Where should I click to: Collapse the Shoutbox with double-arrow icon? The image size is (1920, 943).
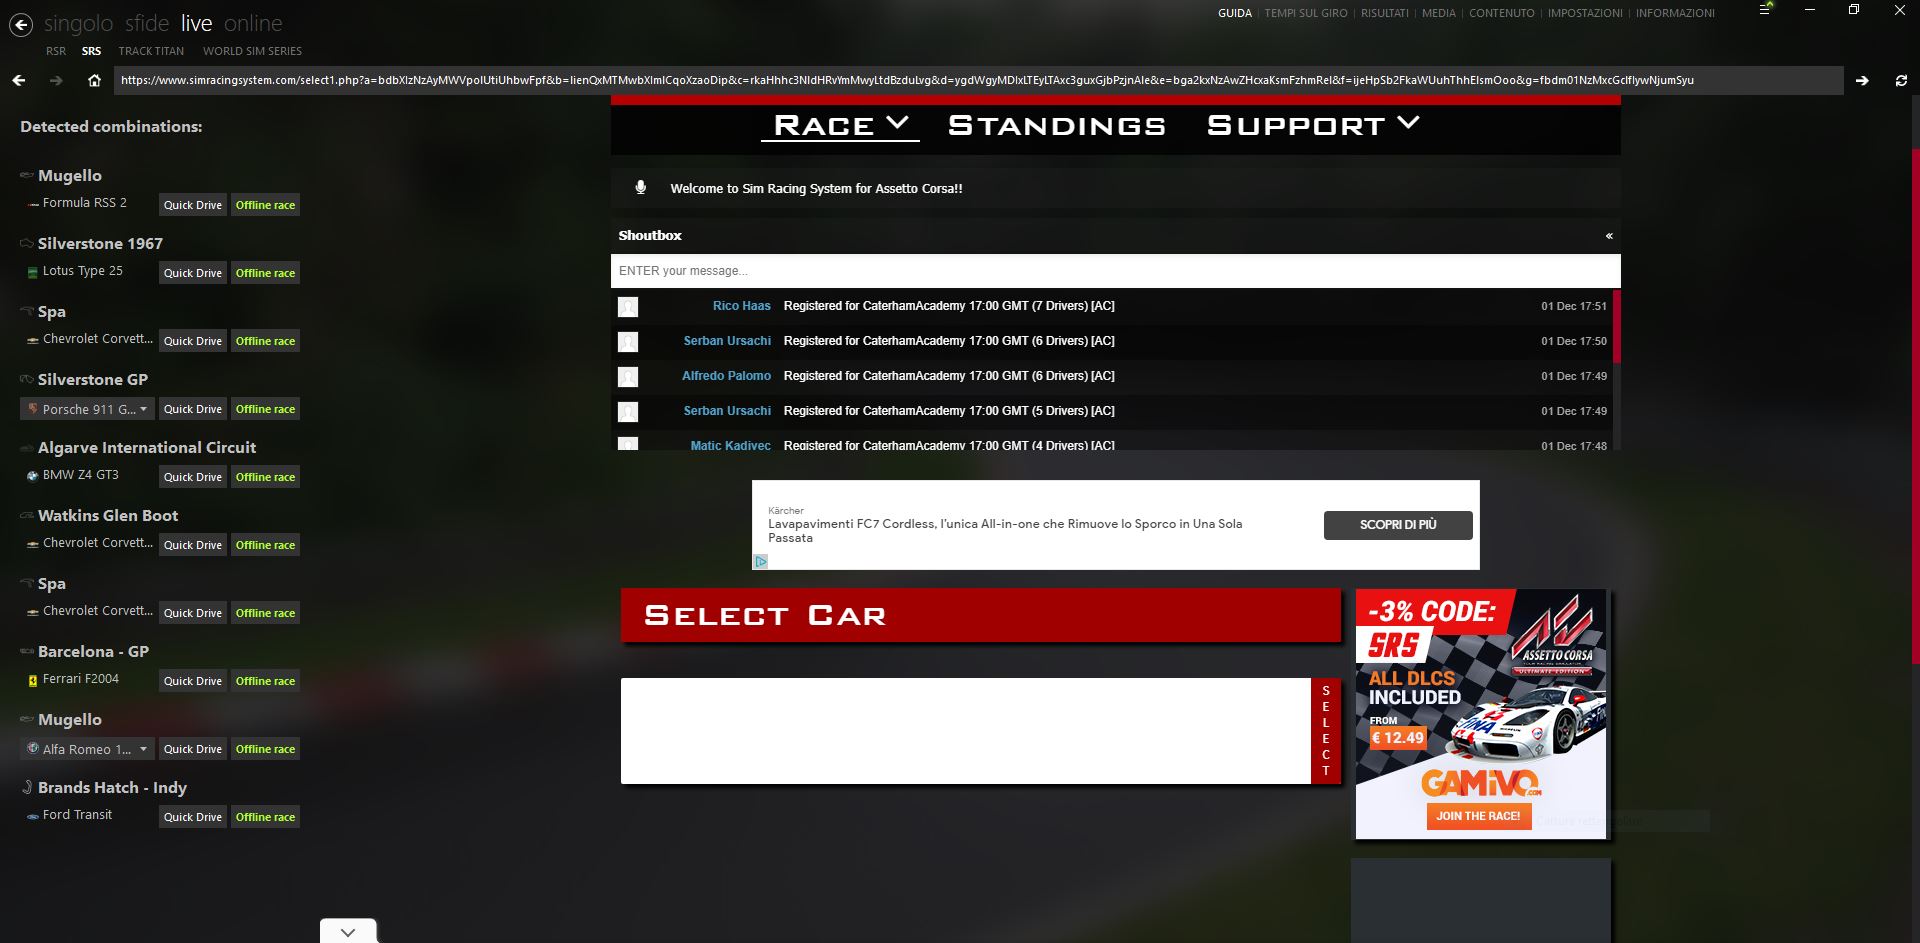(1609, 236)
